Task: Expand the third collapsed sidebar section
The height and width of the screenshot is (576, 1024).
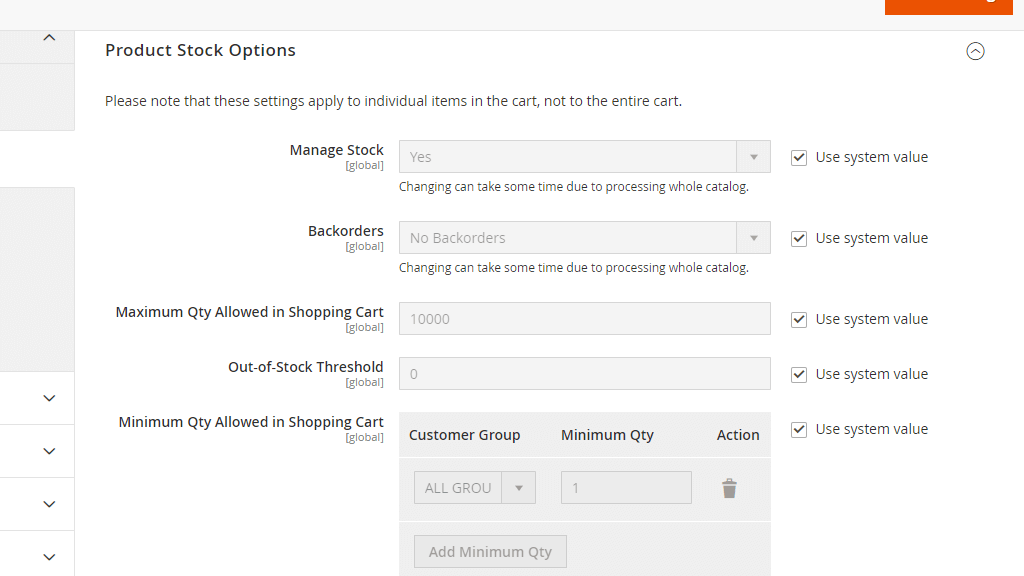Action: 49,504
